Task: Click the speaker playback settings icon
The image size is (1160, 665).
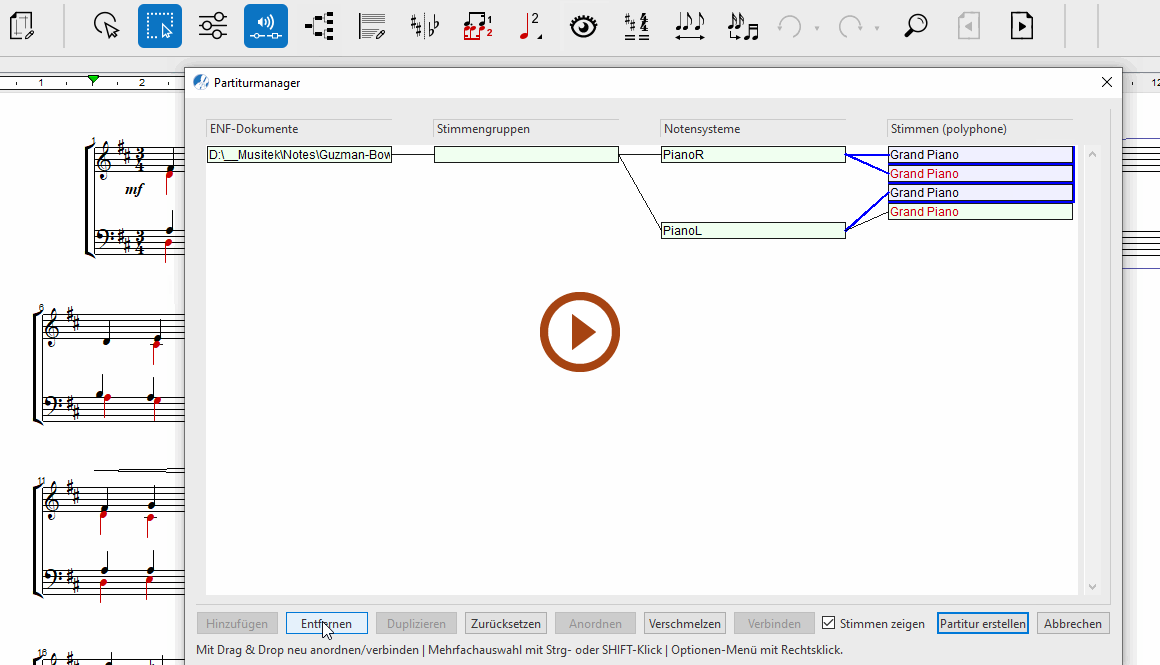Action: click(x=266, y=26)
